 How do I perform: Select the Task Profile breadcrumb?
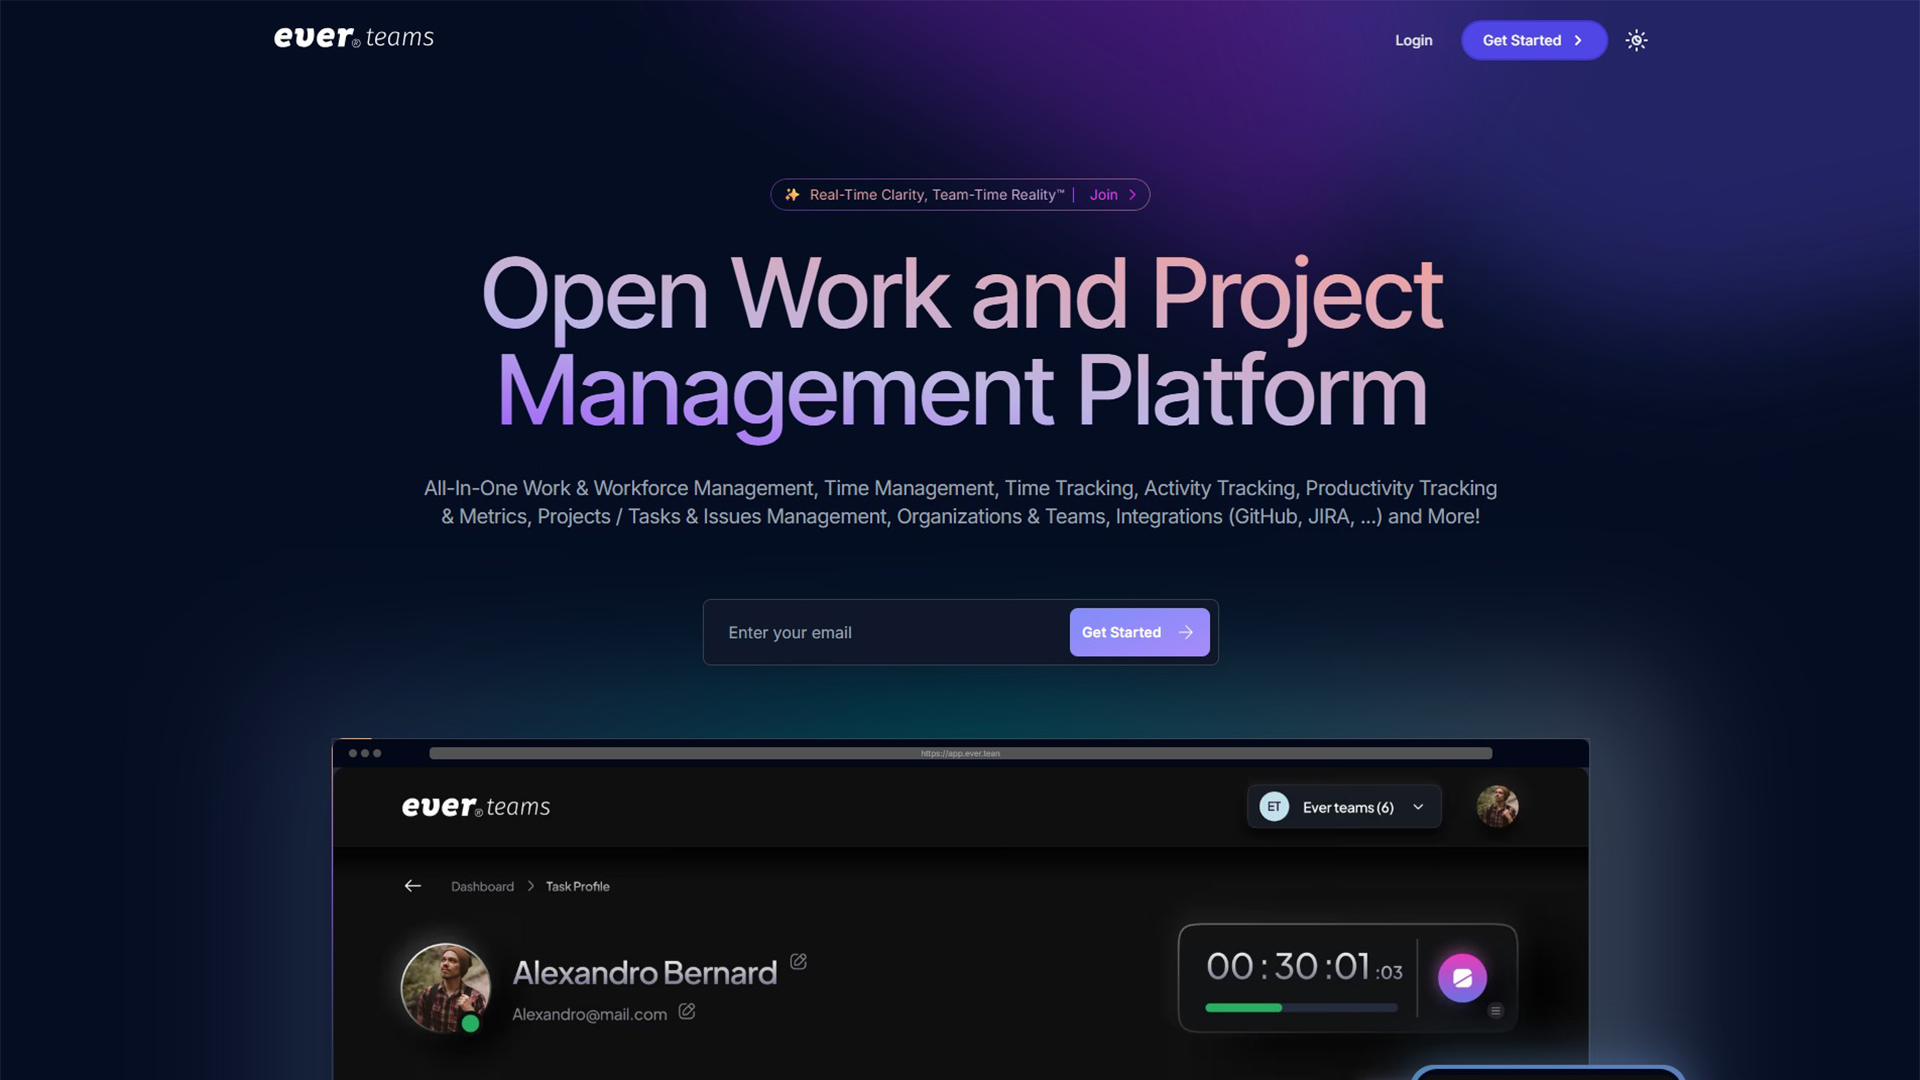[577, 887]
